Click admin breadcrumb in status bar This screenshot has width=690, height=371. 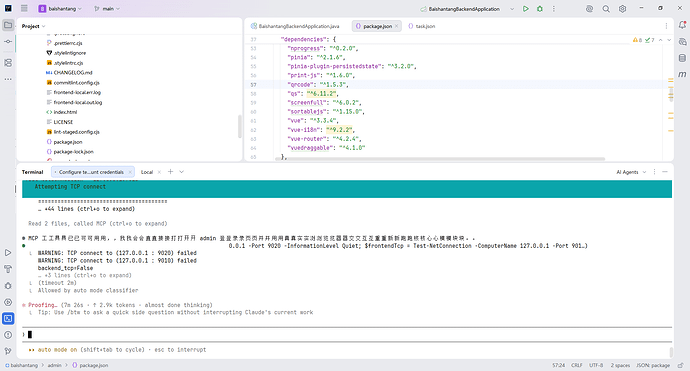tap(55, 365)
